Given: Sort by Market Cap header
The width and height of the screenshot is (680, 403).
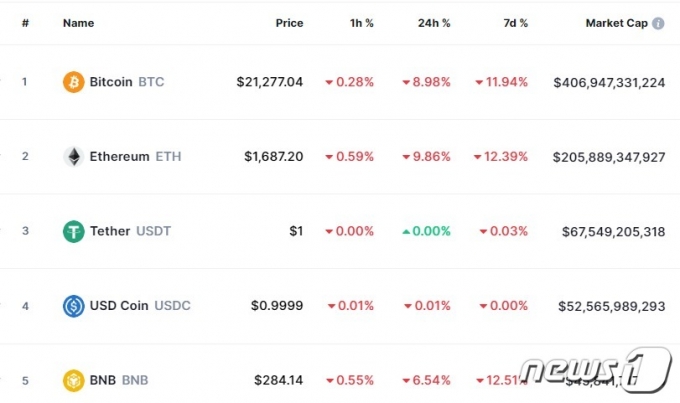Looking at the screenshot, I should [x=617, y=23].
